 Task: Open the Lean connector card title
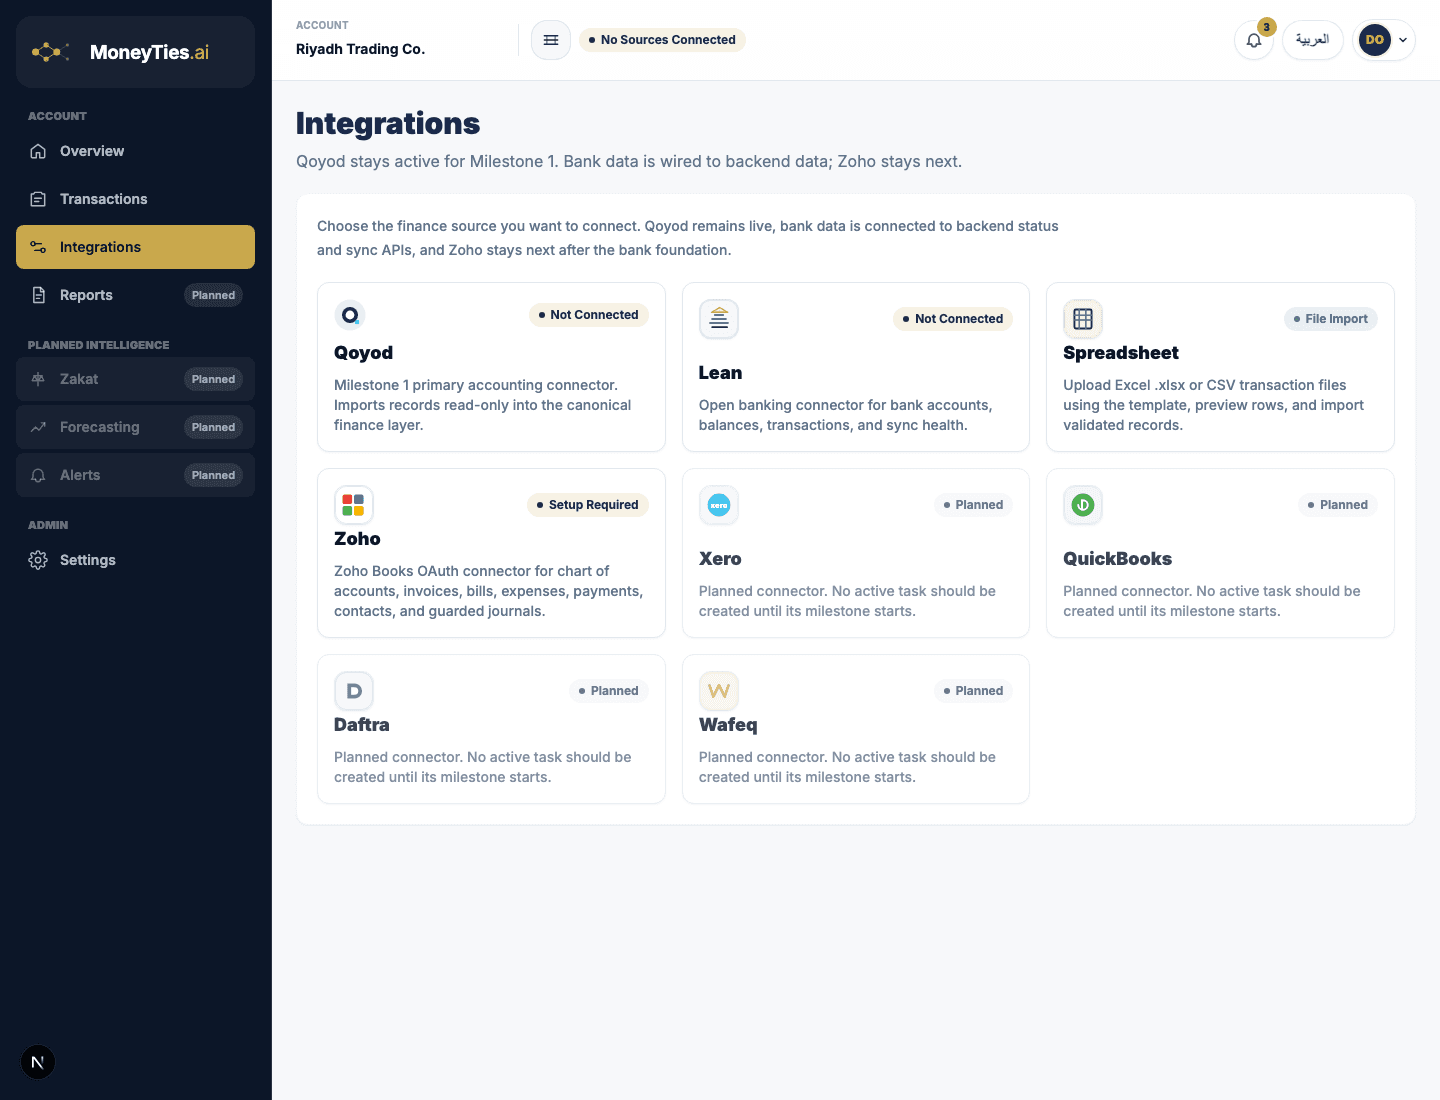(x=720, y=373)
